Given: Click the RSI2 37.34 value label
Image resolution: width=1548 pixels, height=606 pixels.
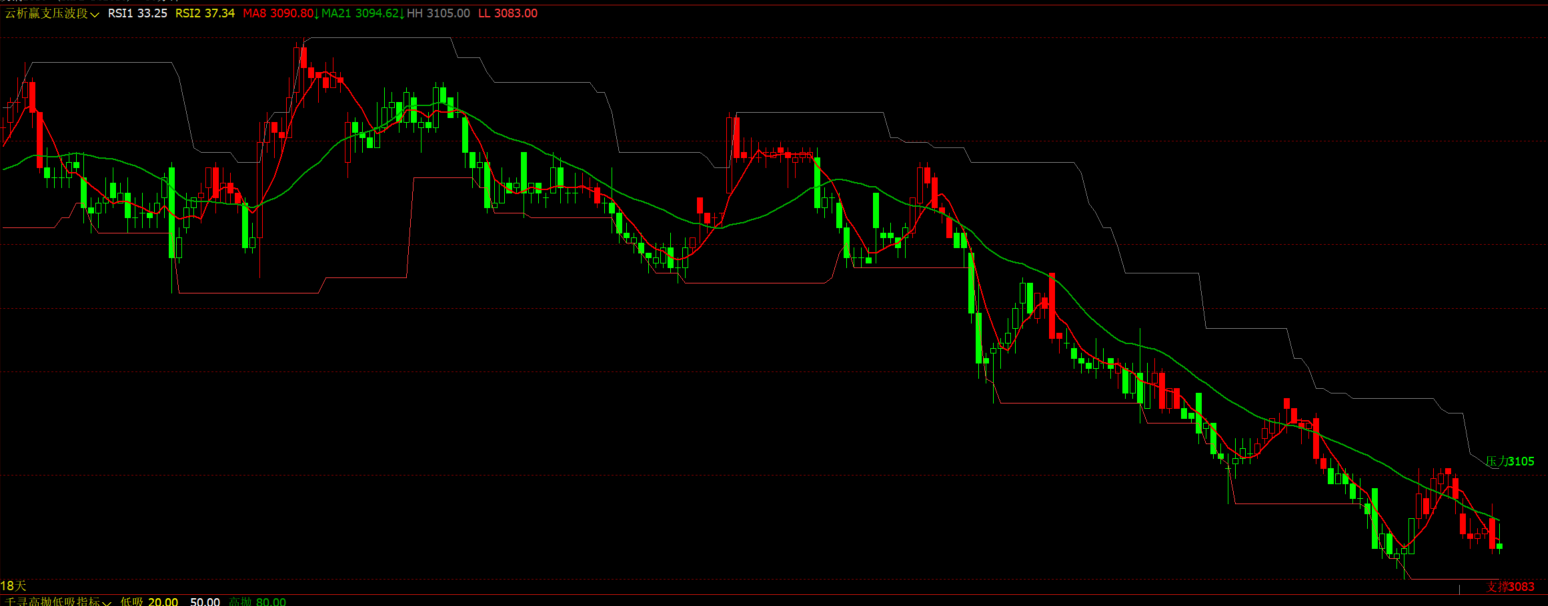Looking at the screenshot, I should (205, 13).
